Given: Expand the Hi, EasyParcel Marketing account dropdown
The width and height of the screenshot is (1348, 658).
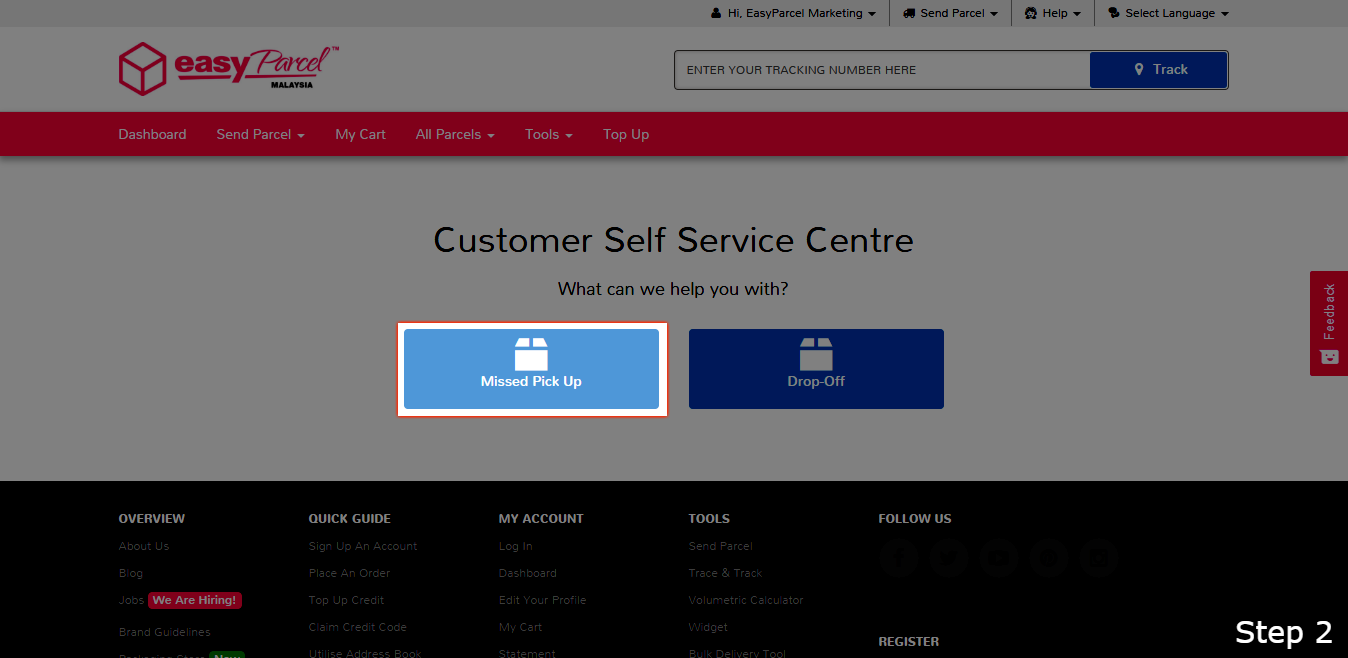Looking at the screenshot, I should 793,14.
